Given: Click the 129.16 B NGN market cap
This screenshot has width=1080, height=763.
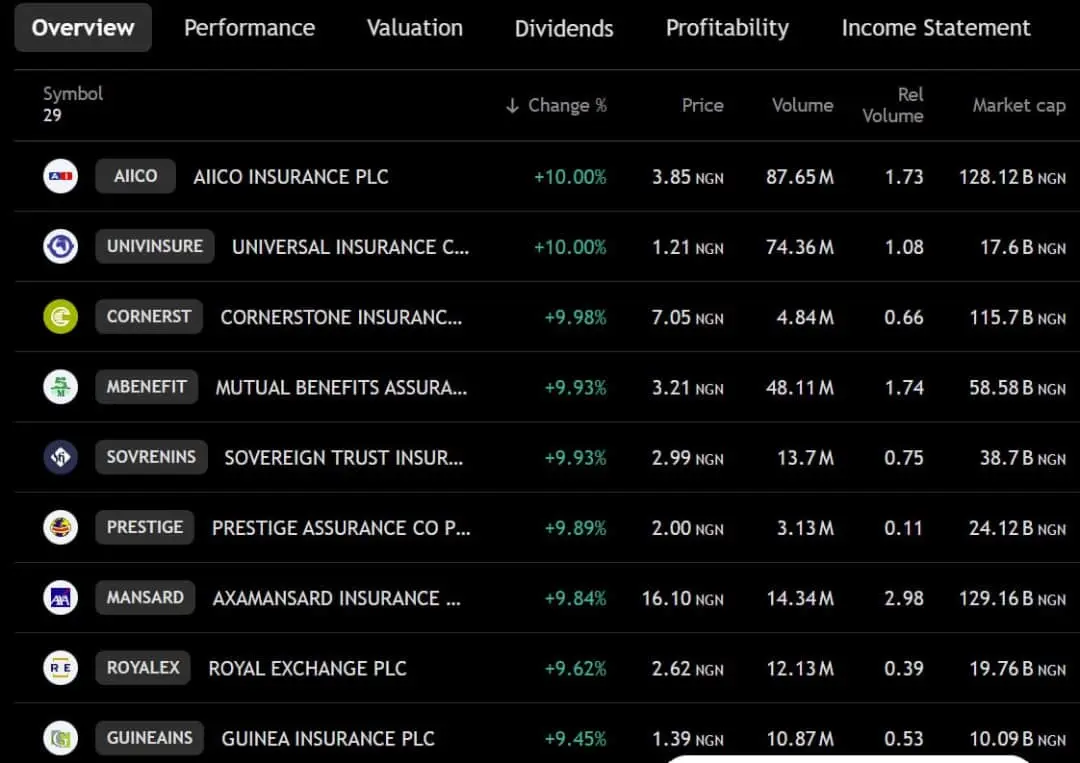Looking at the screenshot, I should click(1012, 598).
